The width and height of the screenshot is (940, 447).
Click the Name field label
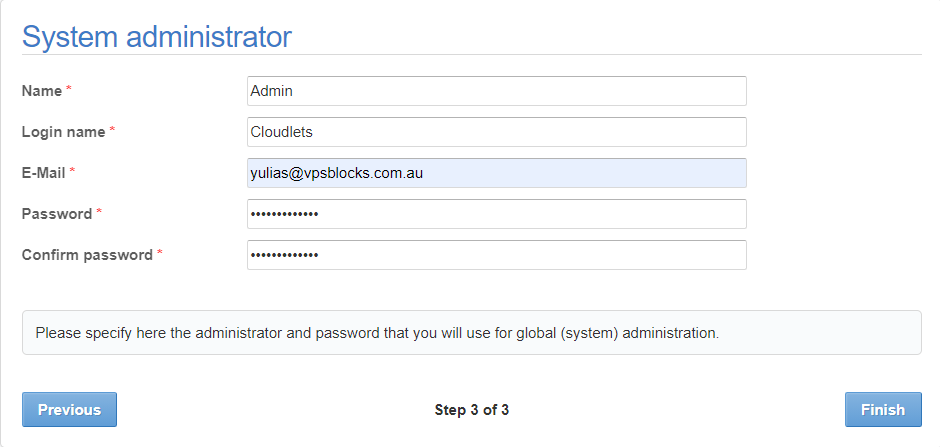42,91
